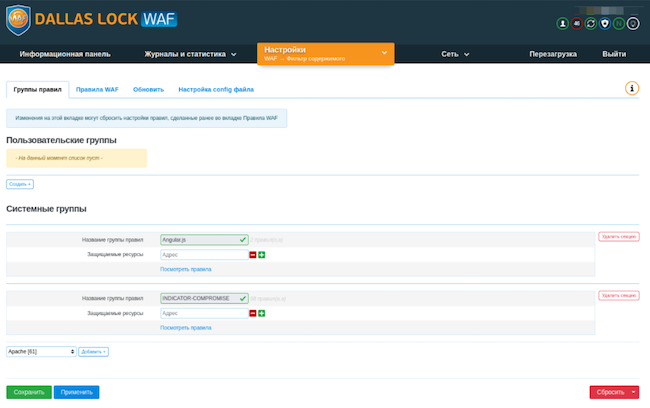
Task: Open the user profile status icon
Action: click(x=563, y=24)
